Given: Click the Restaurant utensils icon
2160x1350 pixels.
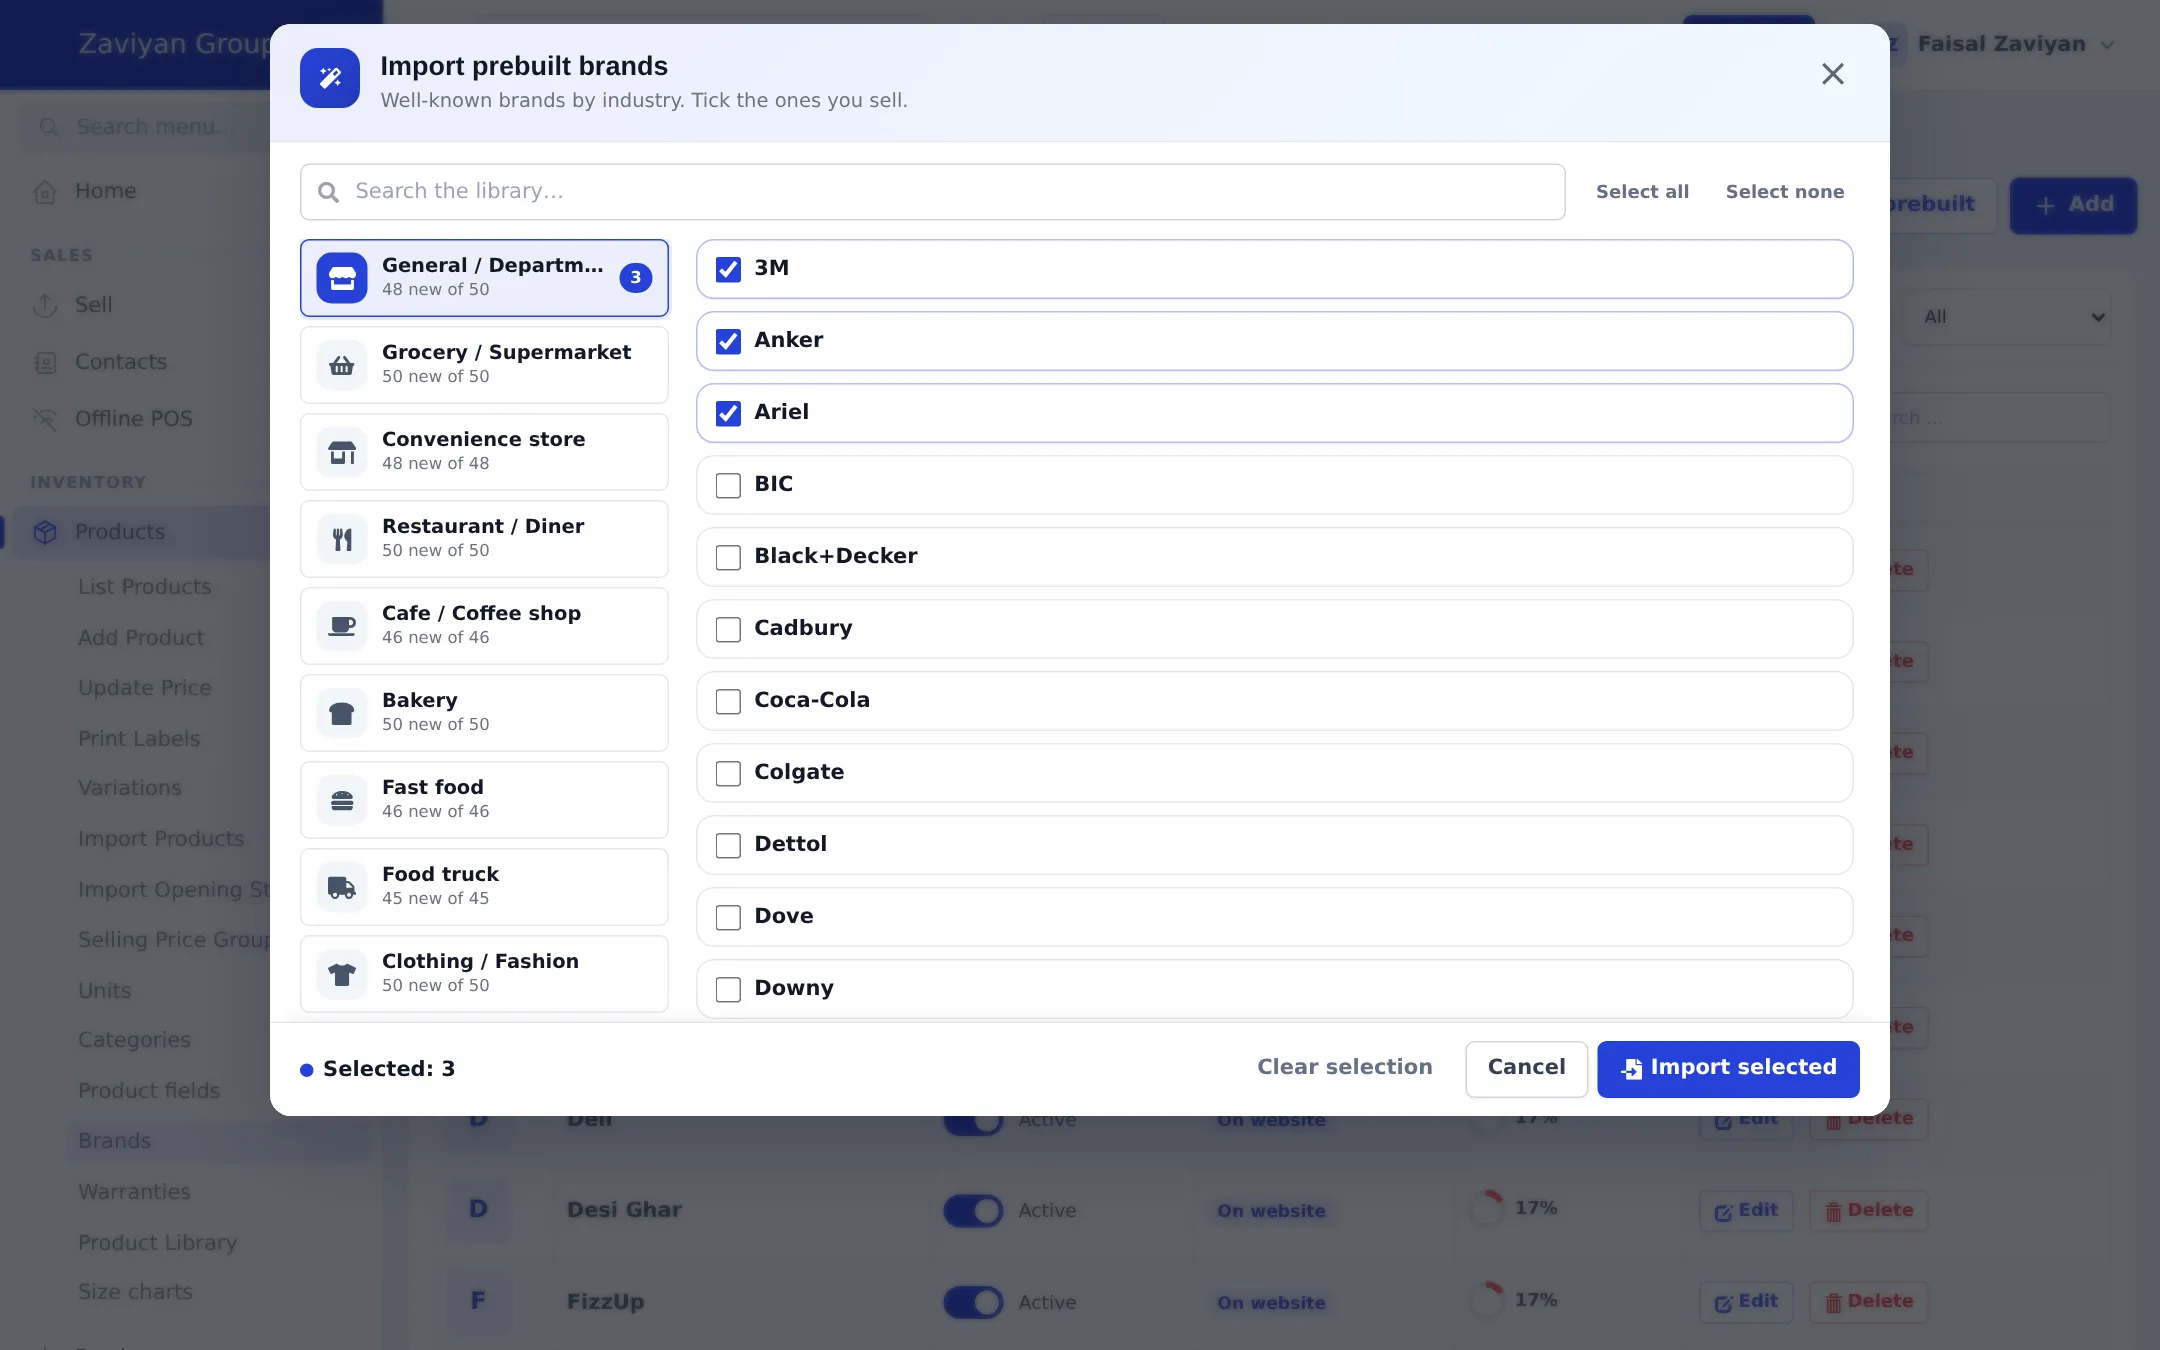Looking at the screenshot, I should pyautogui.click(x=342, y=539).
